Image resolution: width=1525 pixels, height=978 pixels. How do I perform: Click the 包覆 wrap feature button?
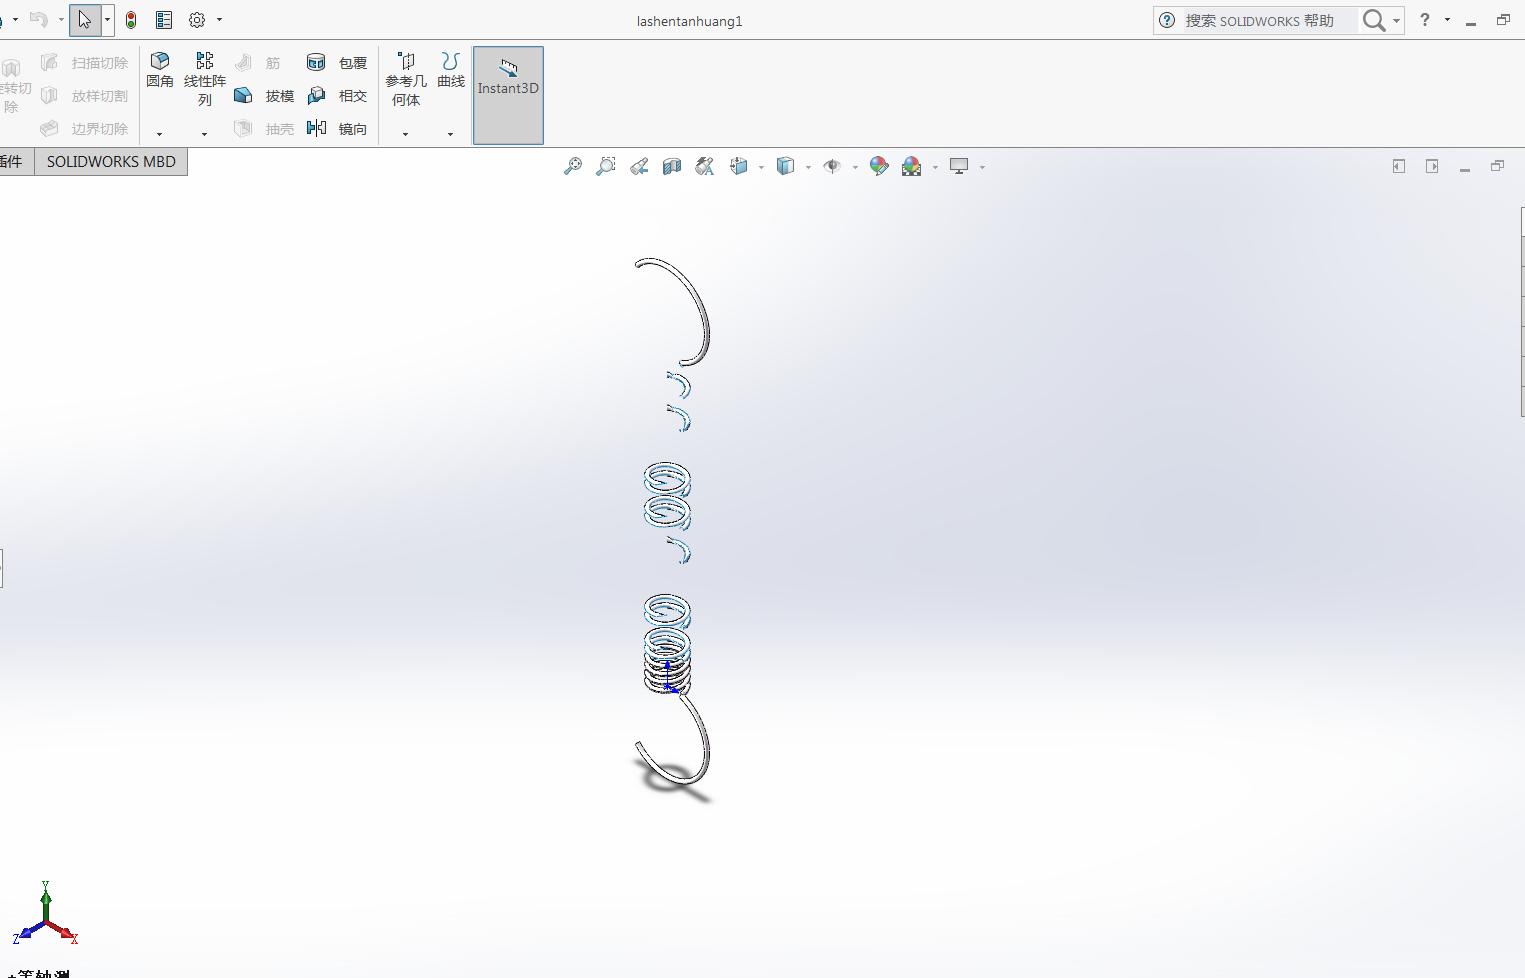coord(338,63)
